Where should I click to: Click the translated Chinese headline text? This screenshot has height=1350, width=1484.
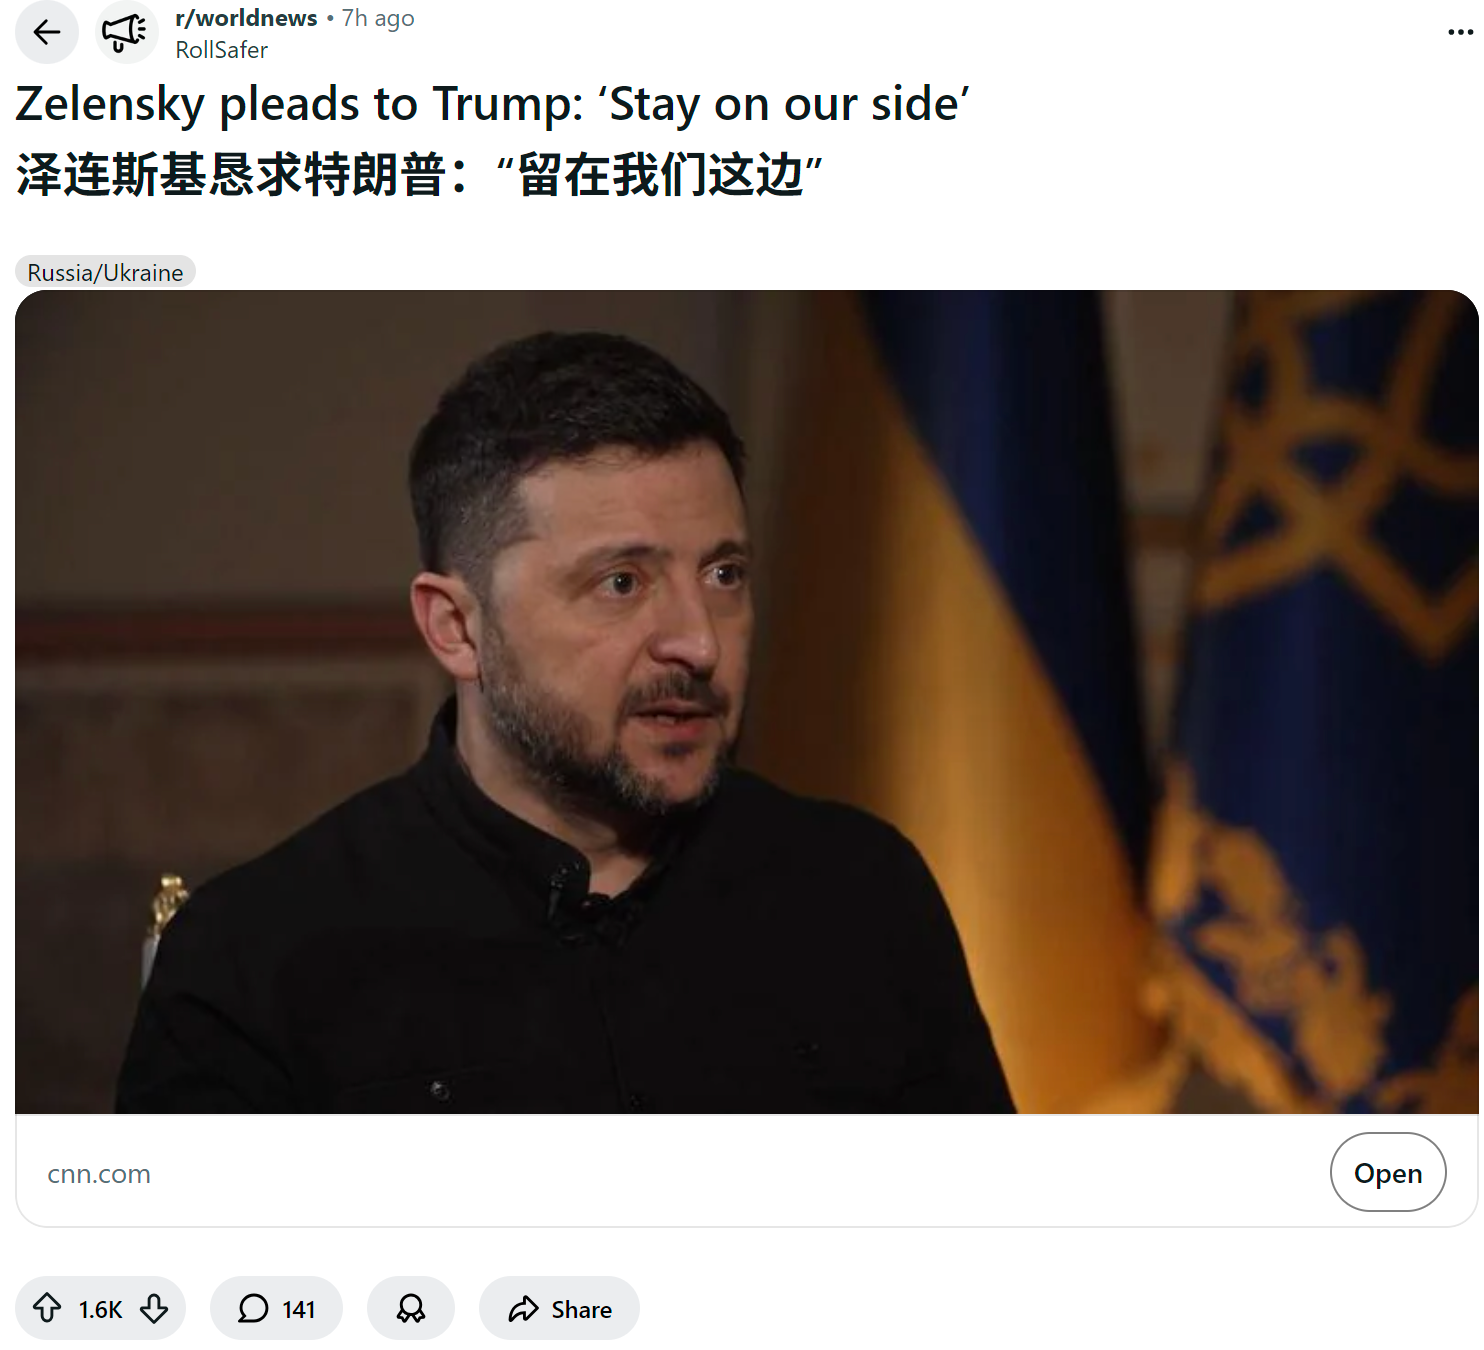tap(419, 175)
